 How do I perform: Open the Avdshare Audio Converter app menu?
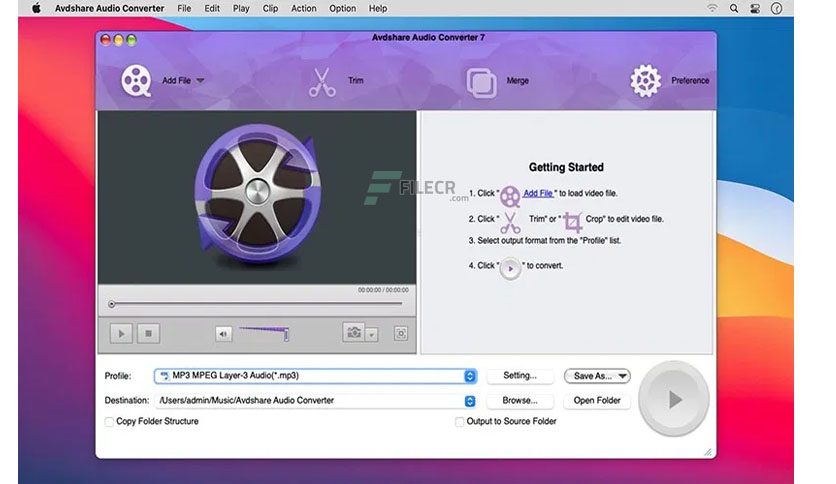[109, 9]
